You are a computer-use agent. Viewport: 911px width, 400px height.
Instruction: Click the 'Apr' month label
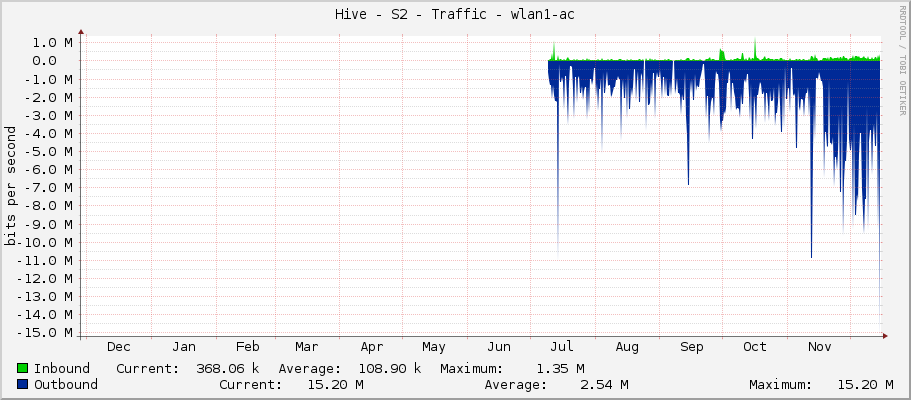point(372,347)
